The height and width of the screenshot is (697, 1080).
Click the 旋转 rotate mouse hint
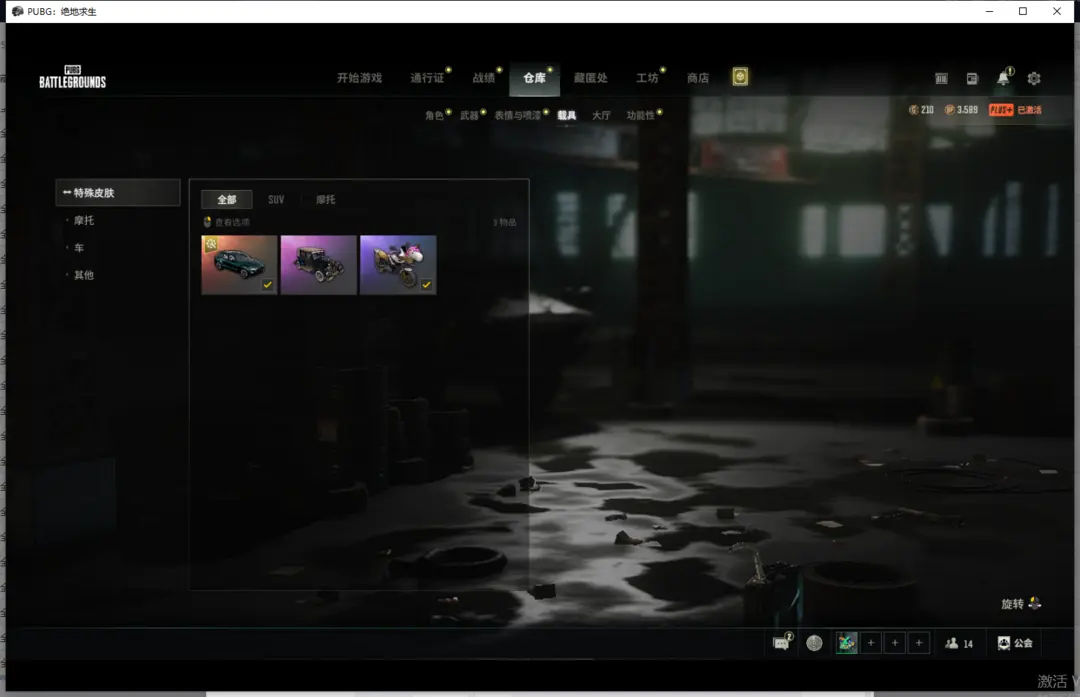[1021, 604]
